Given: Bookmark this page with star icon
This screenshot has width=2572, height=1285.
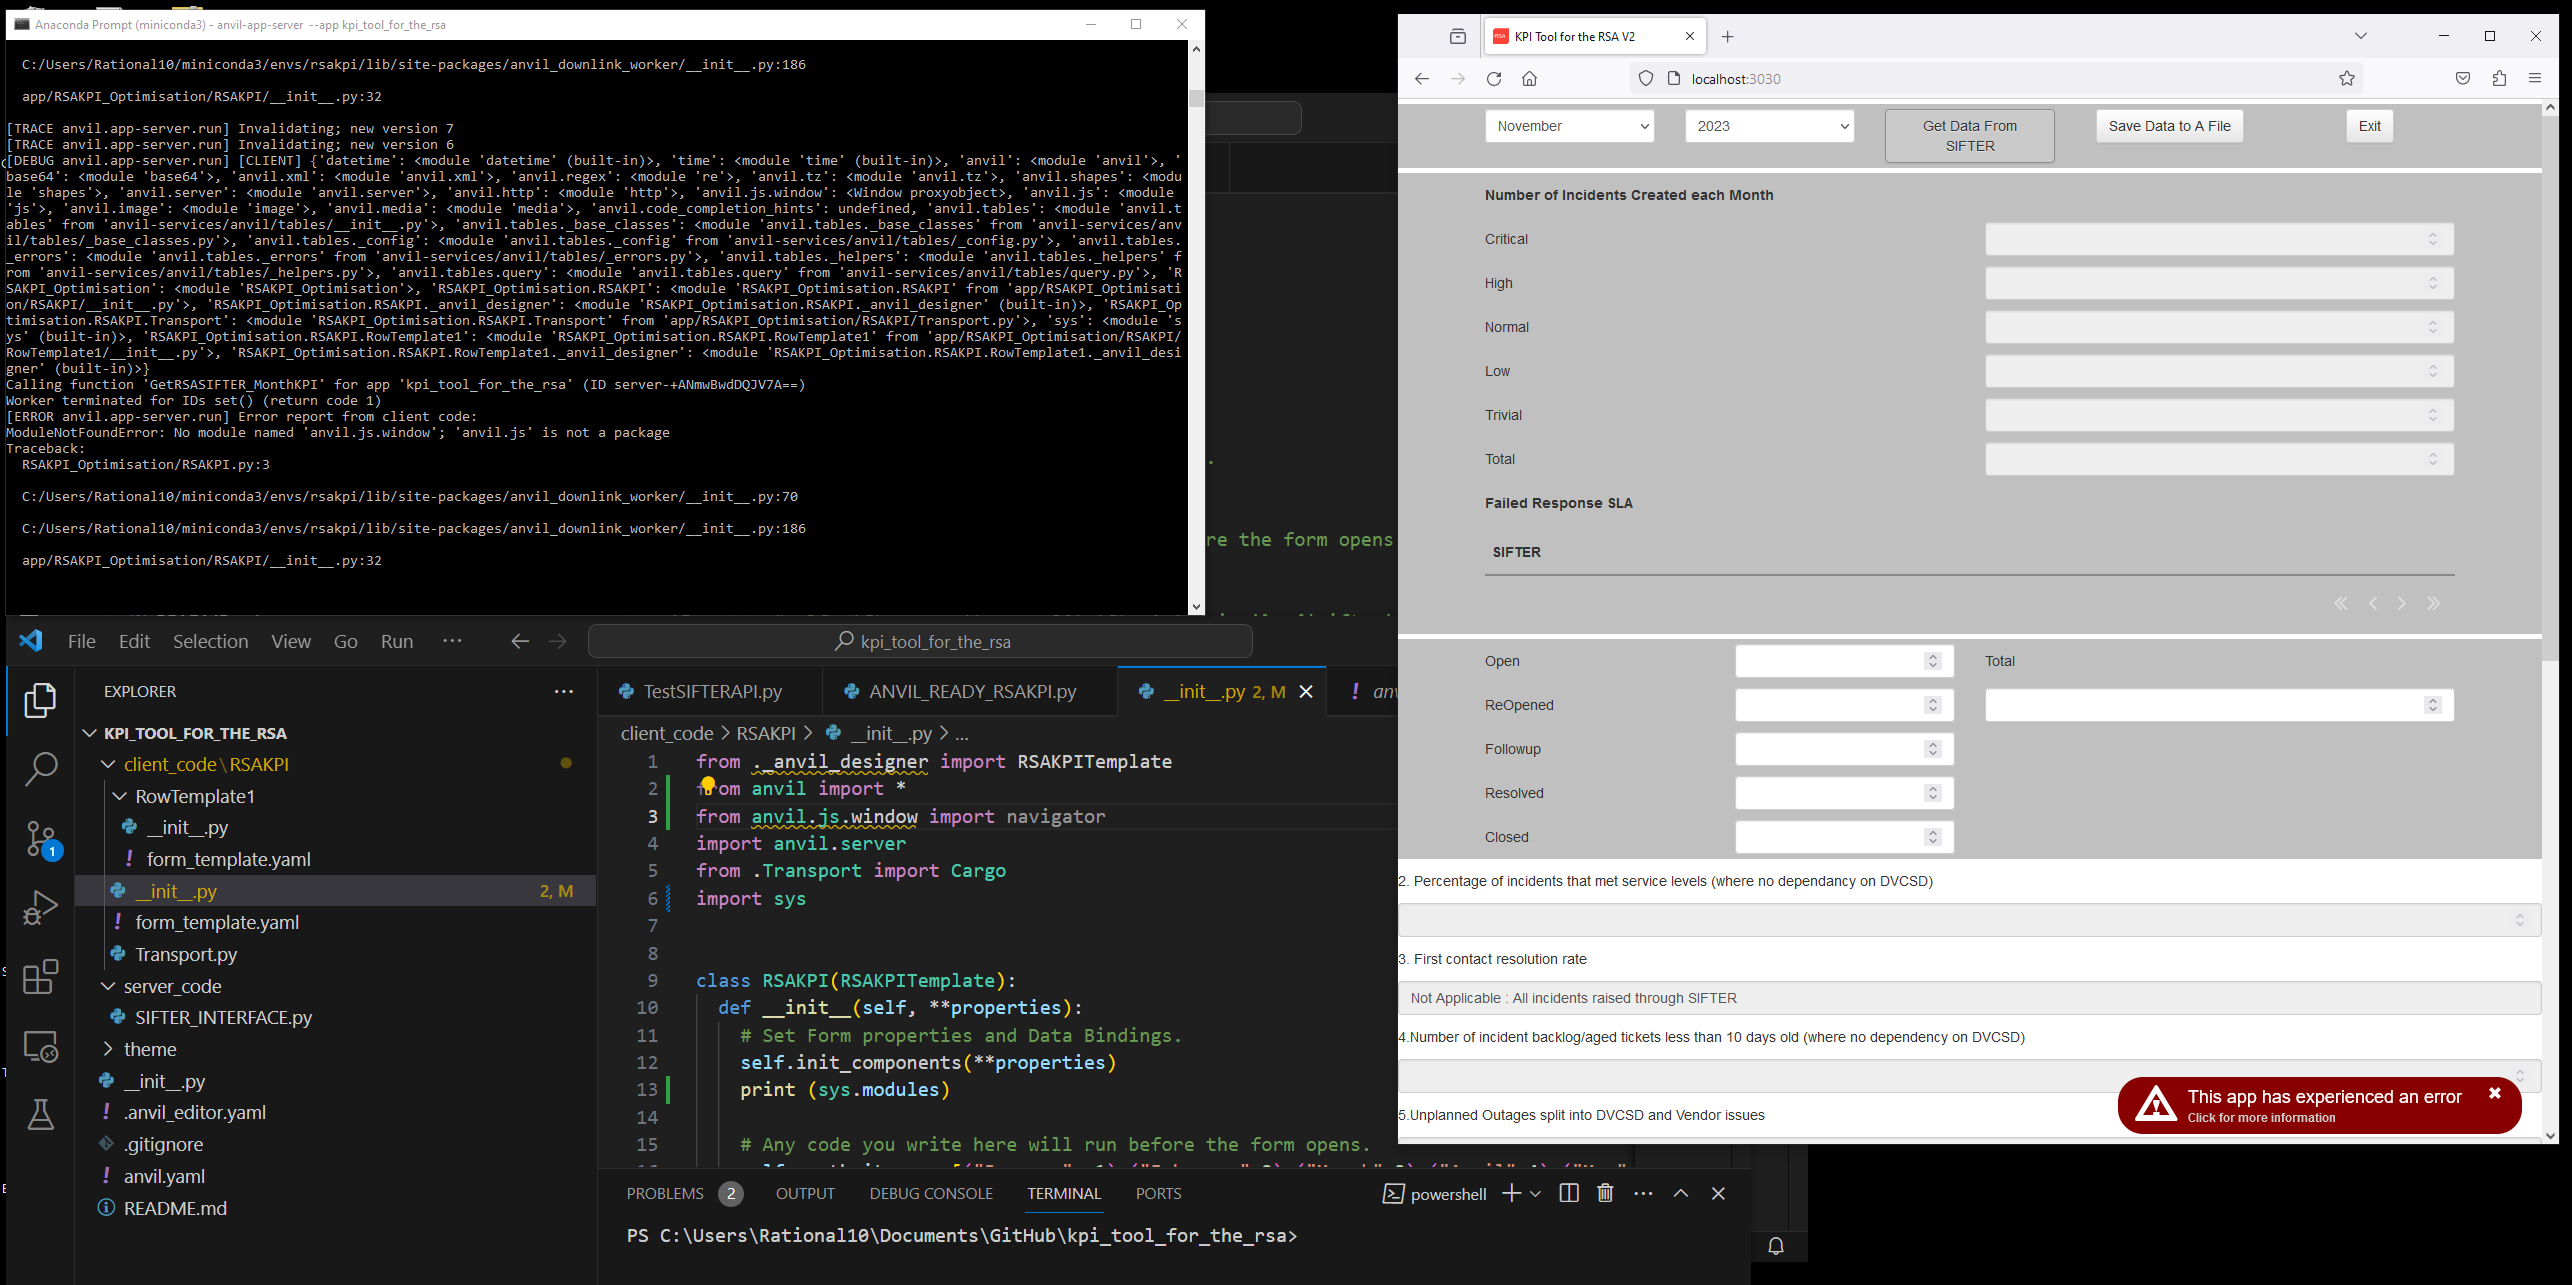Looking at the screenshot, I should click(x=2347, y=79).
